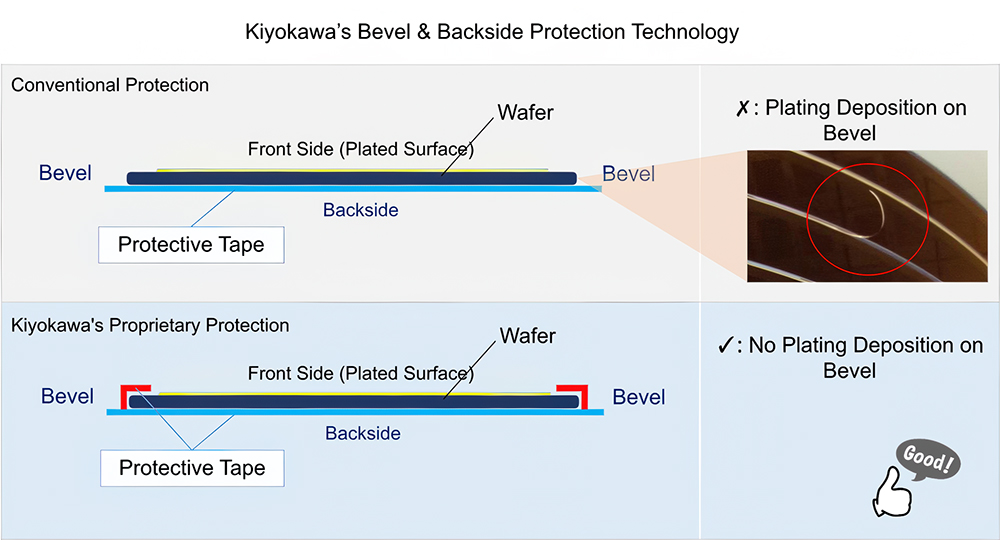
Task: Click the lower "Backside" label
Action: tap(362, 434)
